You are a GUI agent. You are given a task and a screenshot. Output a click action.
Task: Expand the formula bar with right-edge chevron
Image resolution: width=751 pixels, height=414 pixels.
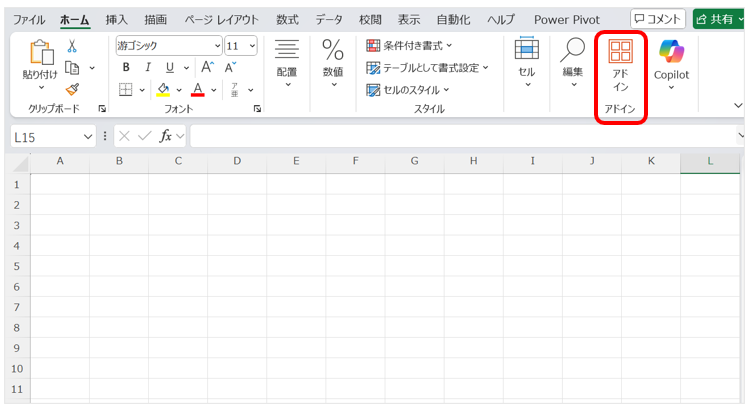[740, 137]
